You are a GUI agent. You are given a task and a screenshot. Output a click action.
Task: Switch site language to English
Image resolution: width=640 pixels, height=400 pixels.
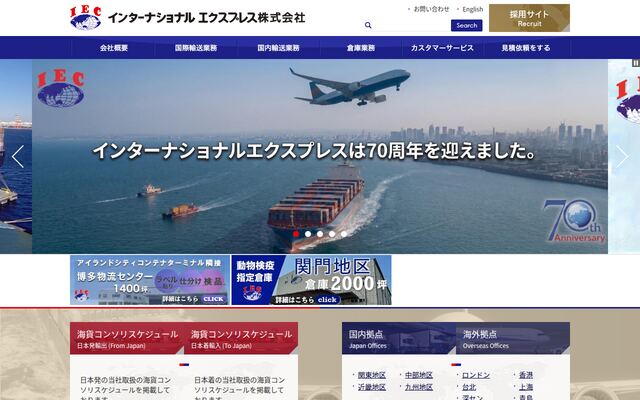(473, 9)
